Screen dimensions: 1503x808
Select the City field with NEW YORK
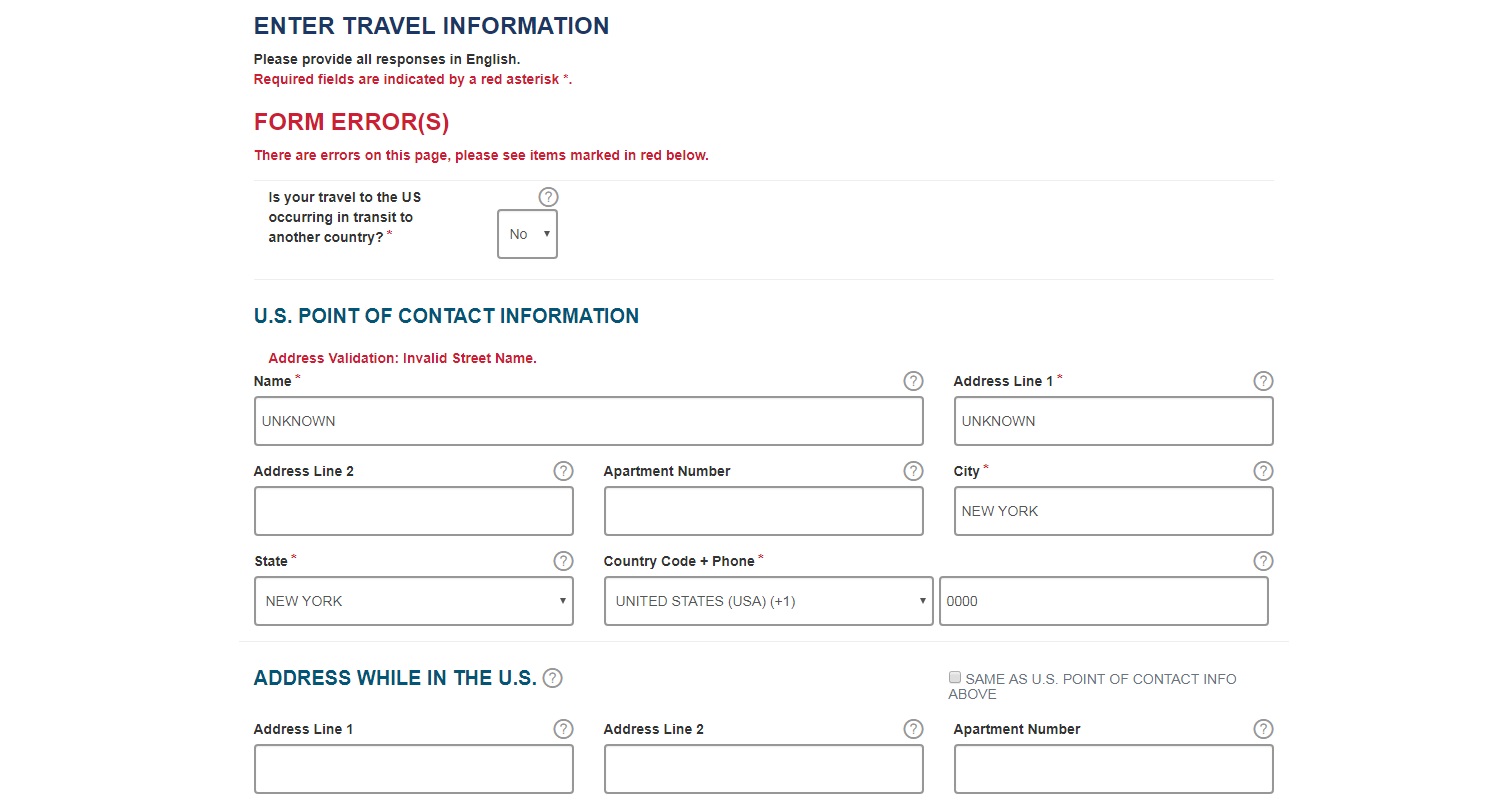1113,511
